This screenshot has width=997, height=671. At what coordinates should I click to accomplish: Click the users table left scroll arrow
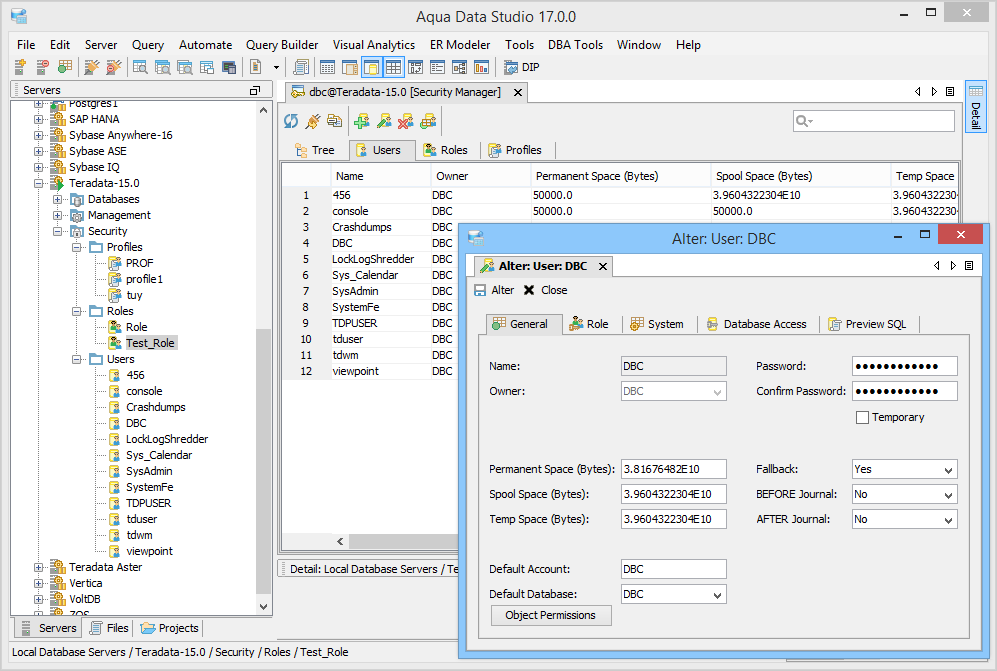point(340,541)
